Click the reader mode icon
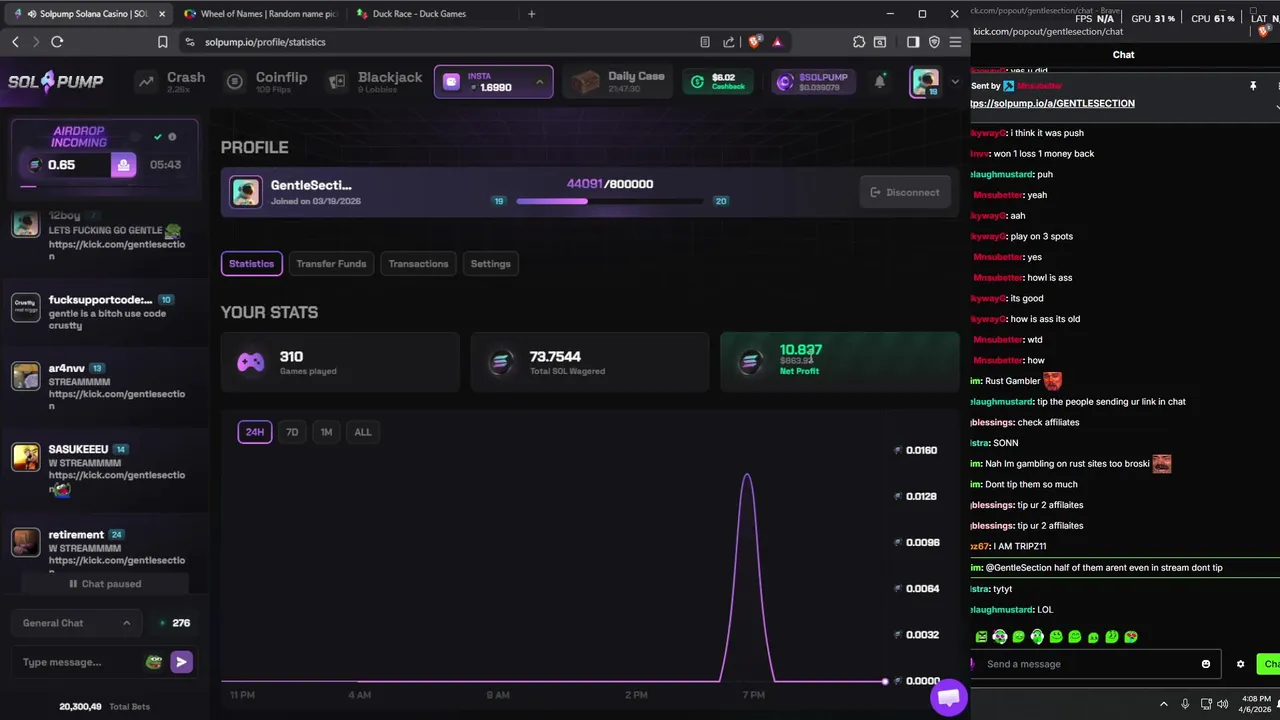 pyautogui.click(x=705, y=42)
